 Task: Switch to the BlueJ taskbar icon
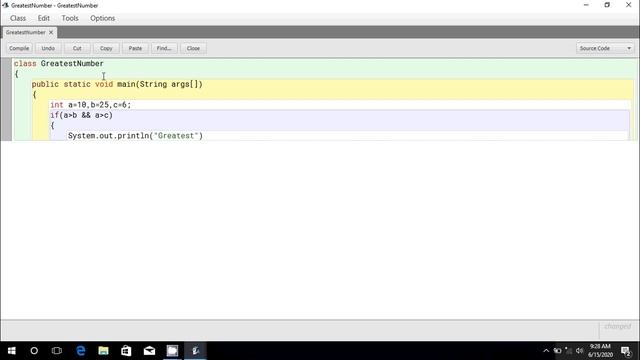point(196,351)
